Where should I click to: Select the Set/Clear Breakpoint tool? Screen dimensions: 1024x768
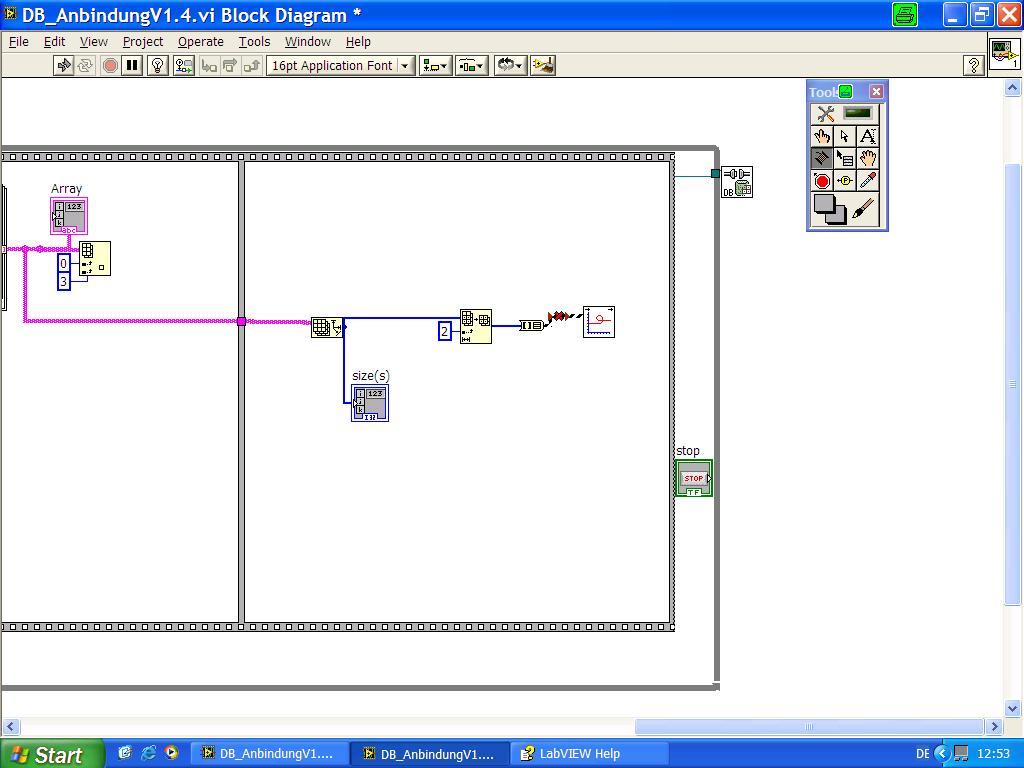point(822,180)
